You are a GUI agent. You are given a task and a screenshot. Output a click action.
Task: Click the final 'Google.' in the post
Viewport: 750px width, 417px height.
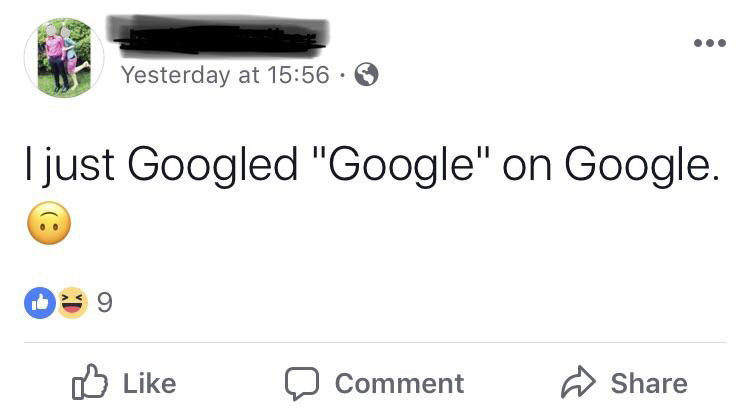[x=641, y=165]
